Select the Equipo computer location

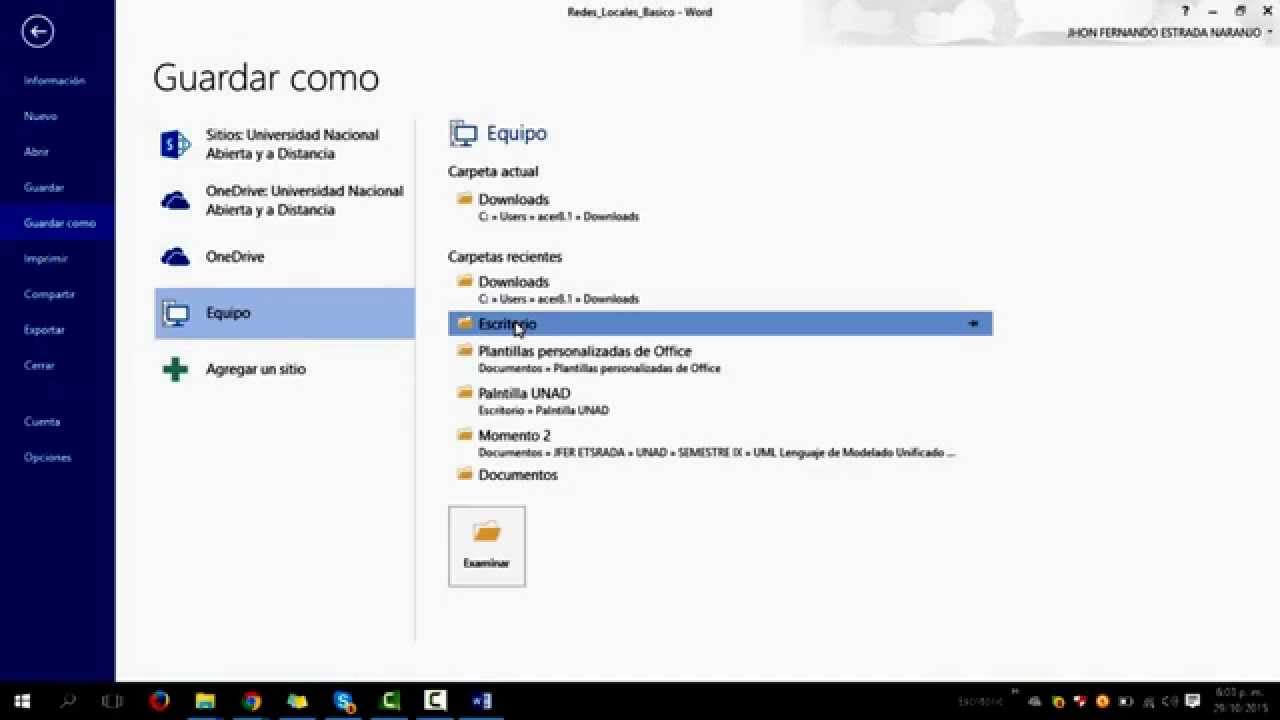284,313
